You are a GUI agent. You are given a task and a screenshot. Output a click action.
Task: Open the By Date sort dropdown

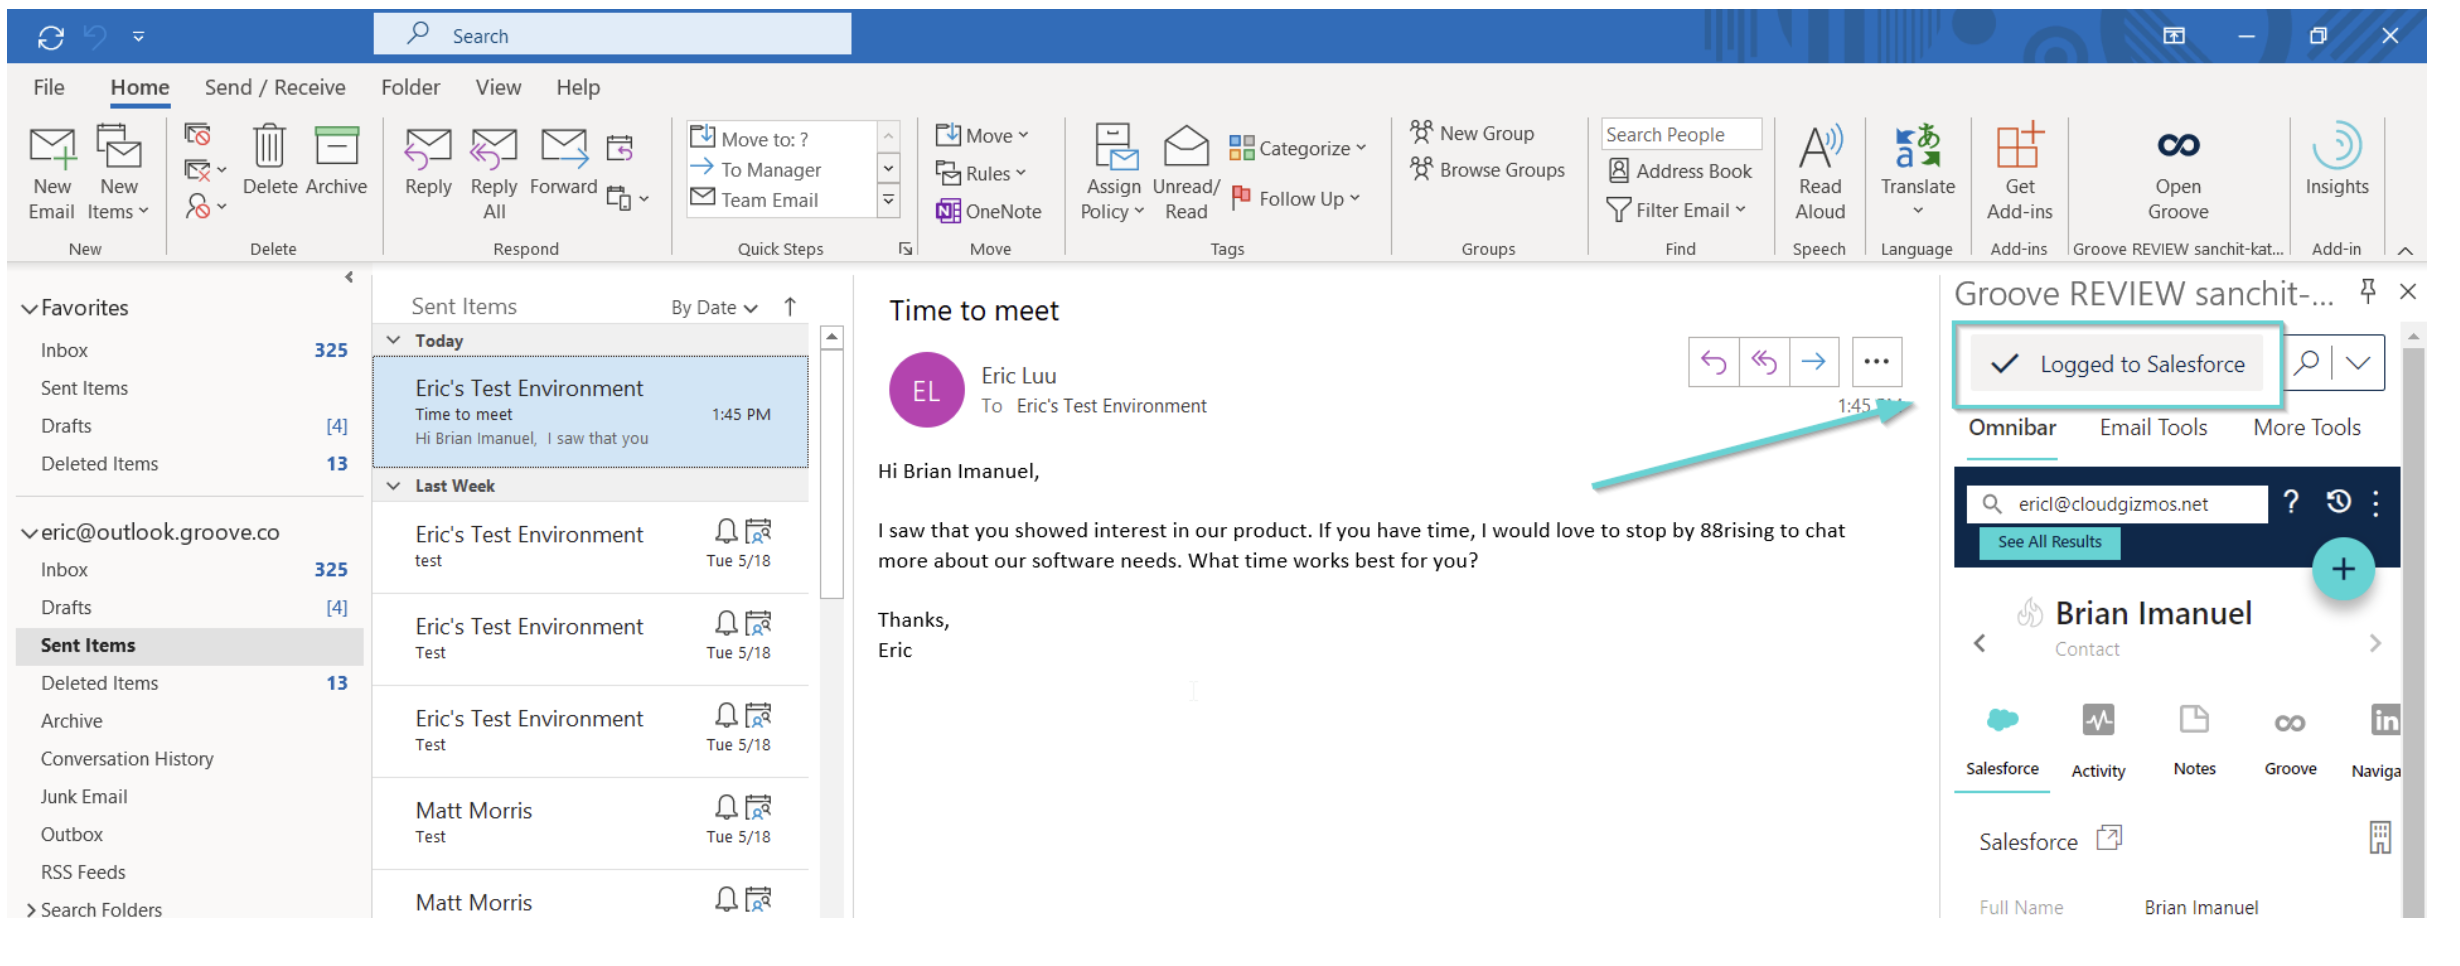pos(713,308)
